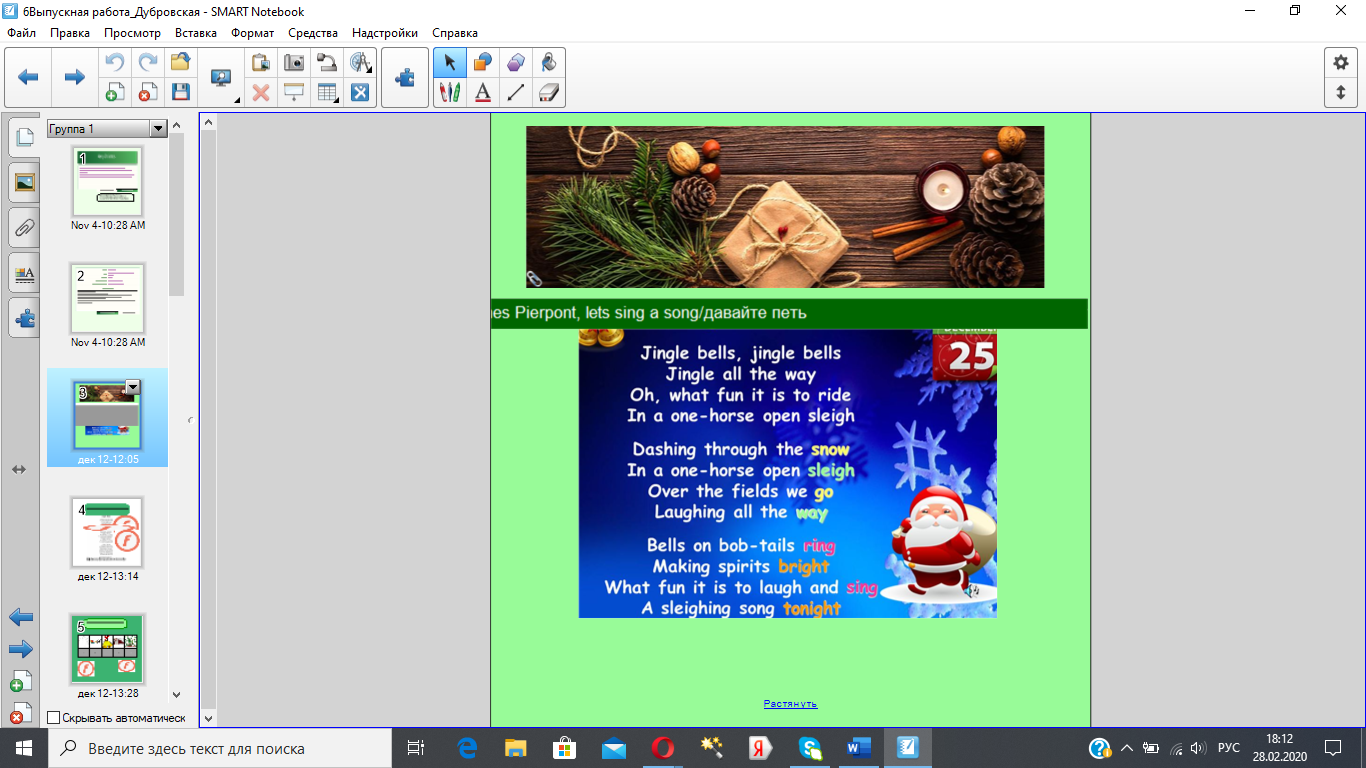Open the Gallery tab in sidebar

tap(25, 182)
